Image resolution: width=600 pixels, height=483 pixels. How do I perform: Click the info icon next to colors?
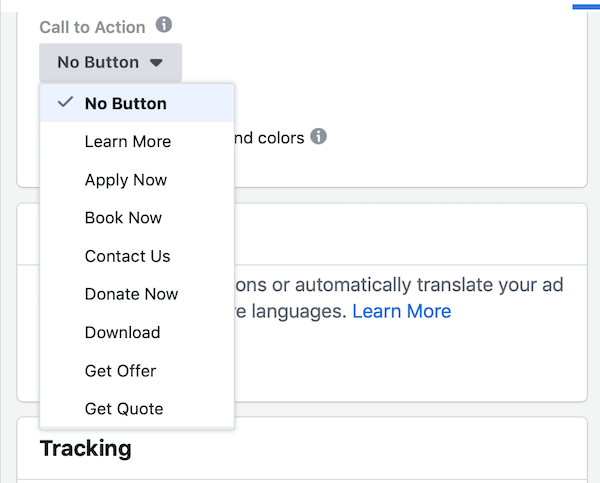[x=318, y=136]
